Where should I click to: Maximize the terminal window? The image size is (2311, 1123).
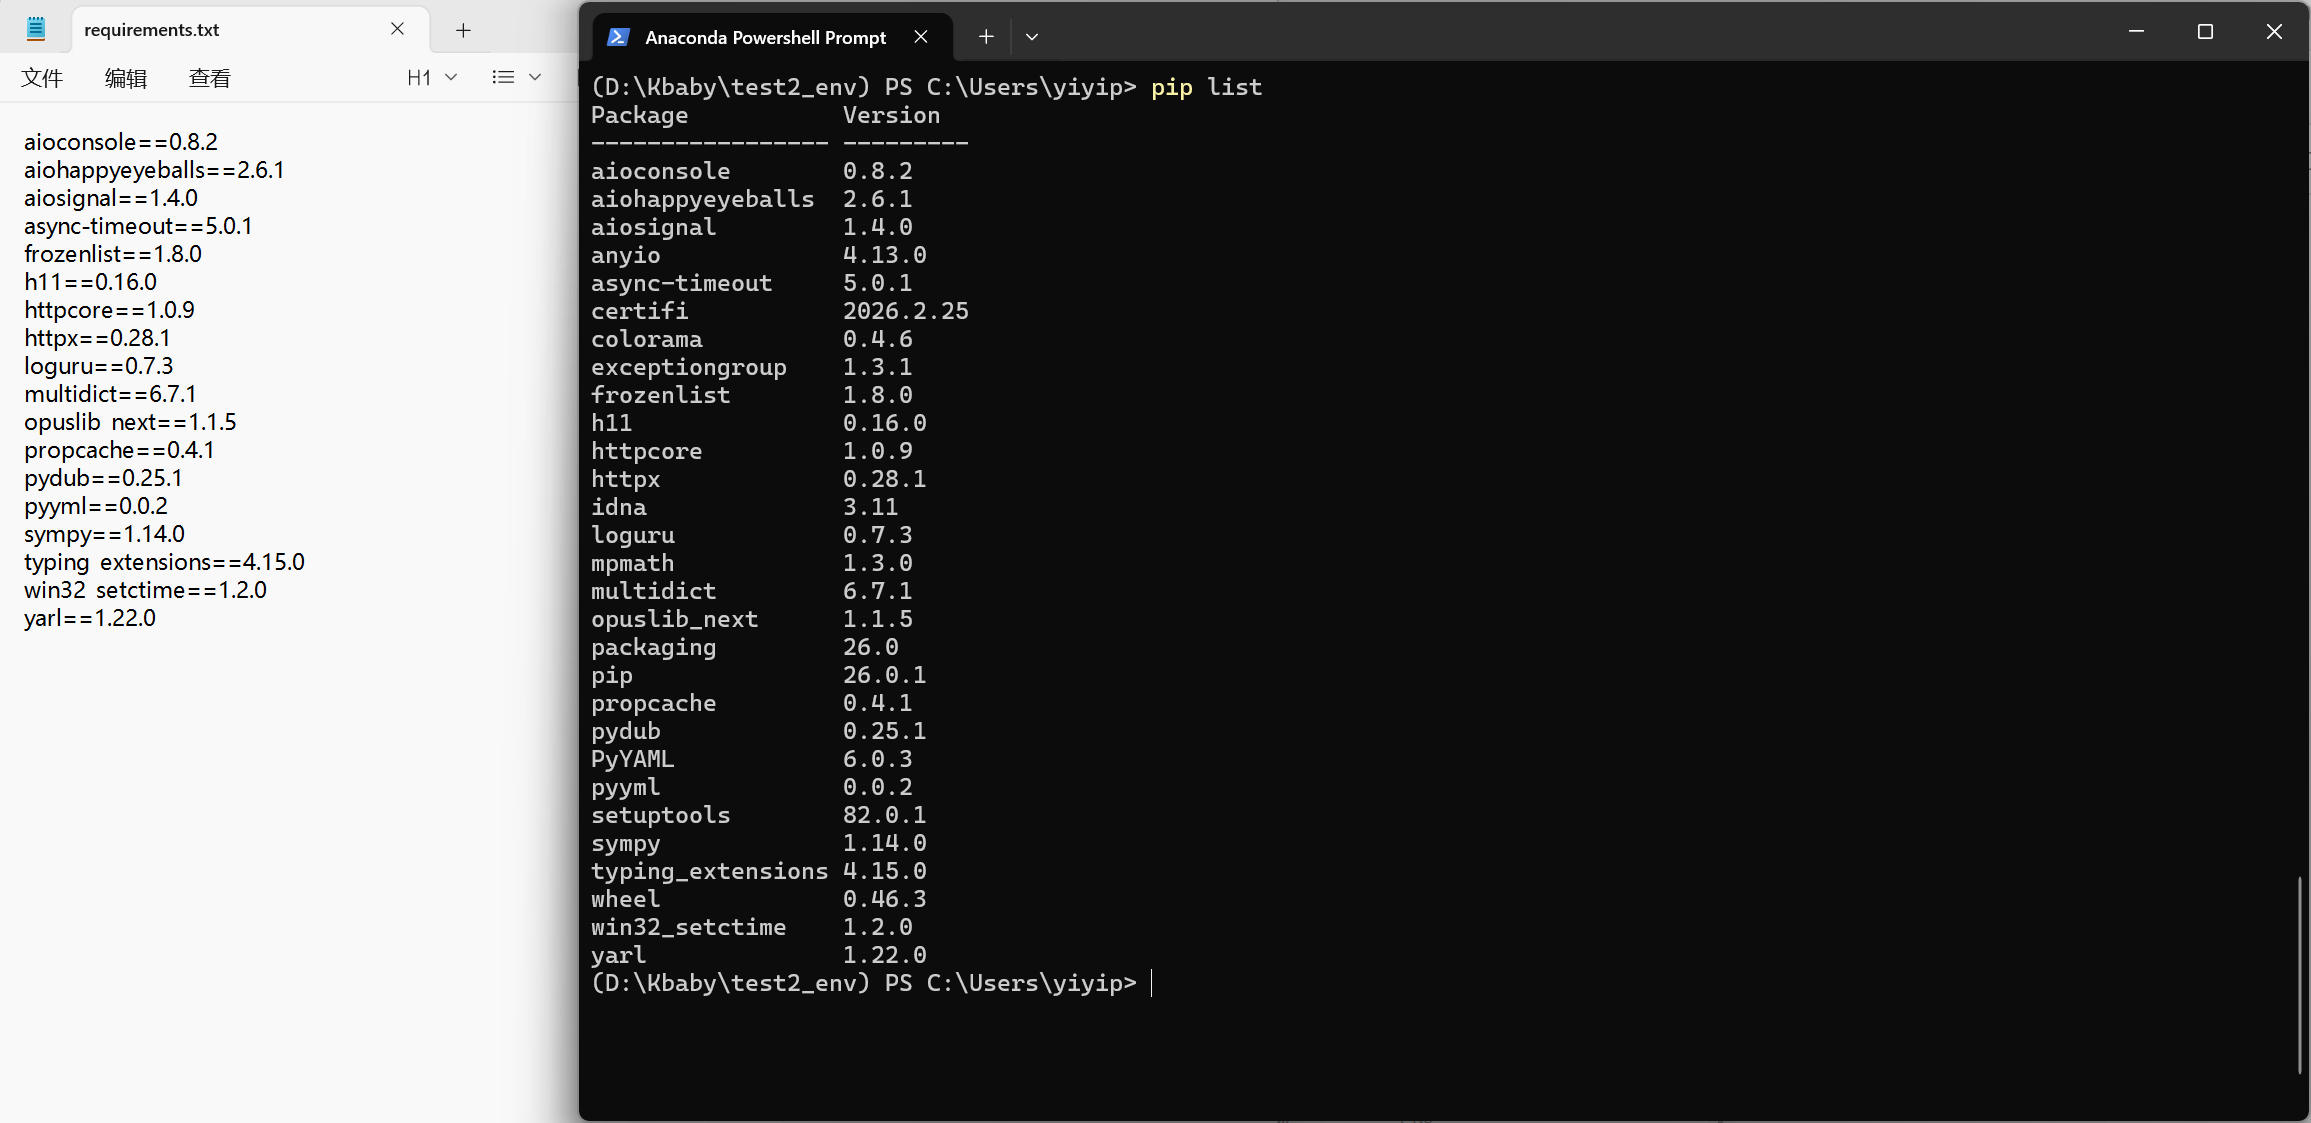(2205, 32)
